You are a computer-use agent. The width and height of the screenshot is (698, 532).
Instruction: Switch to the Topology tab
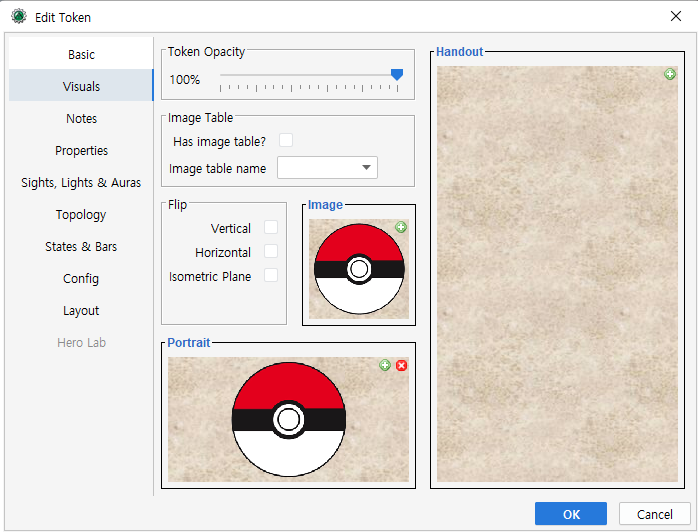81,215
